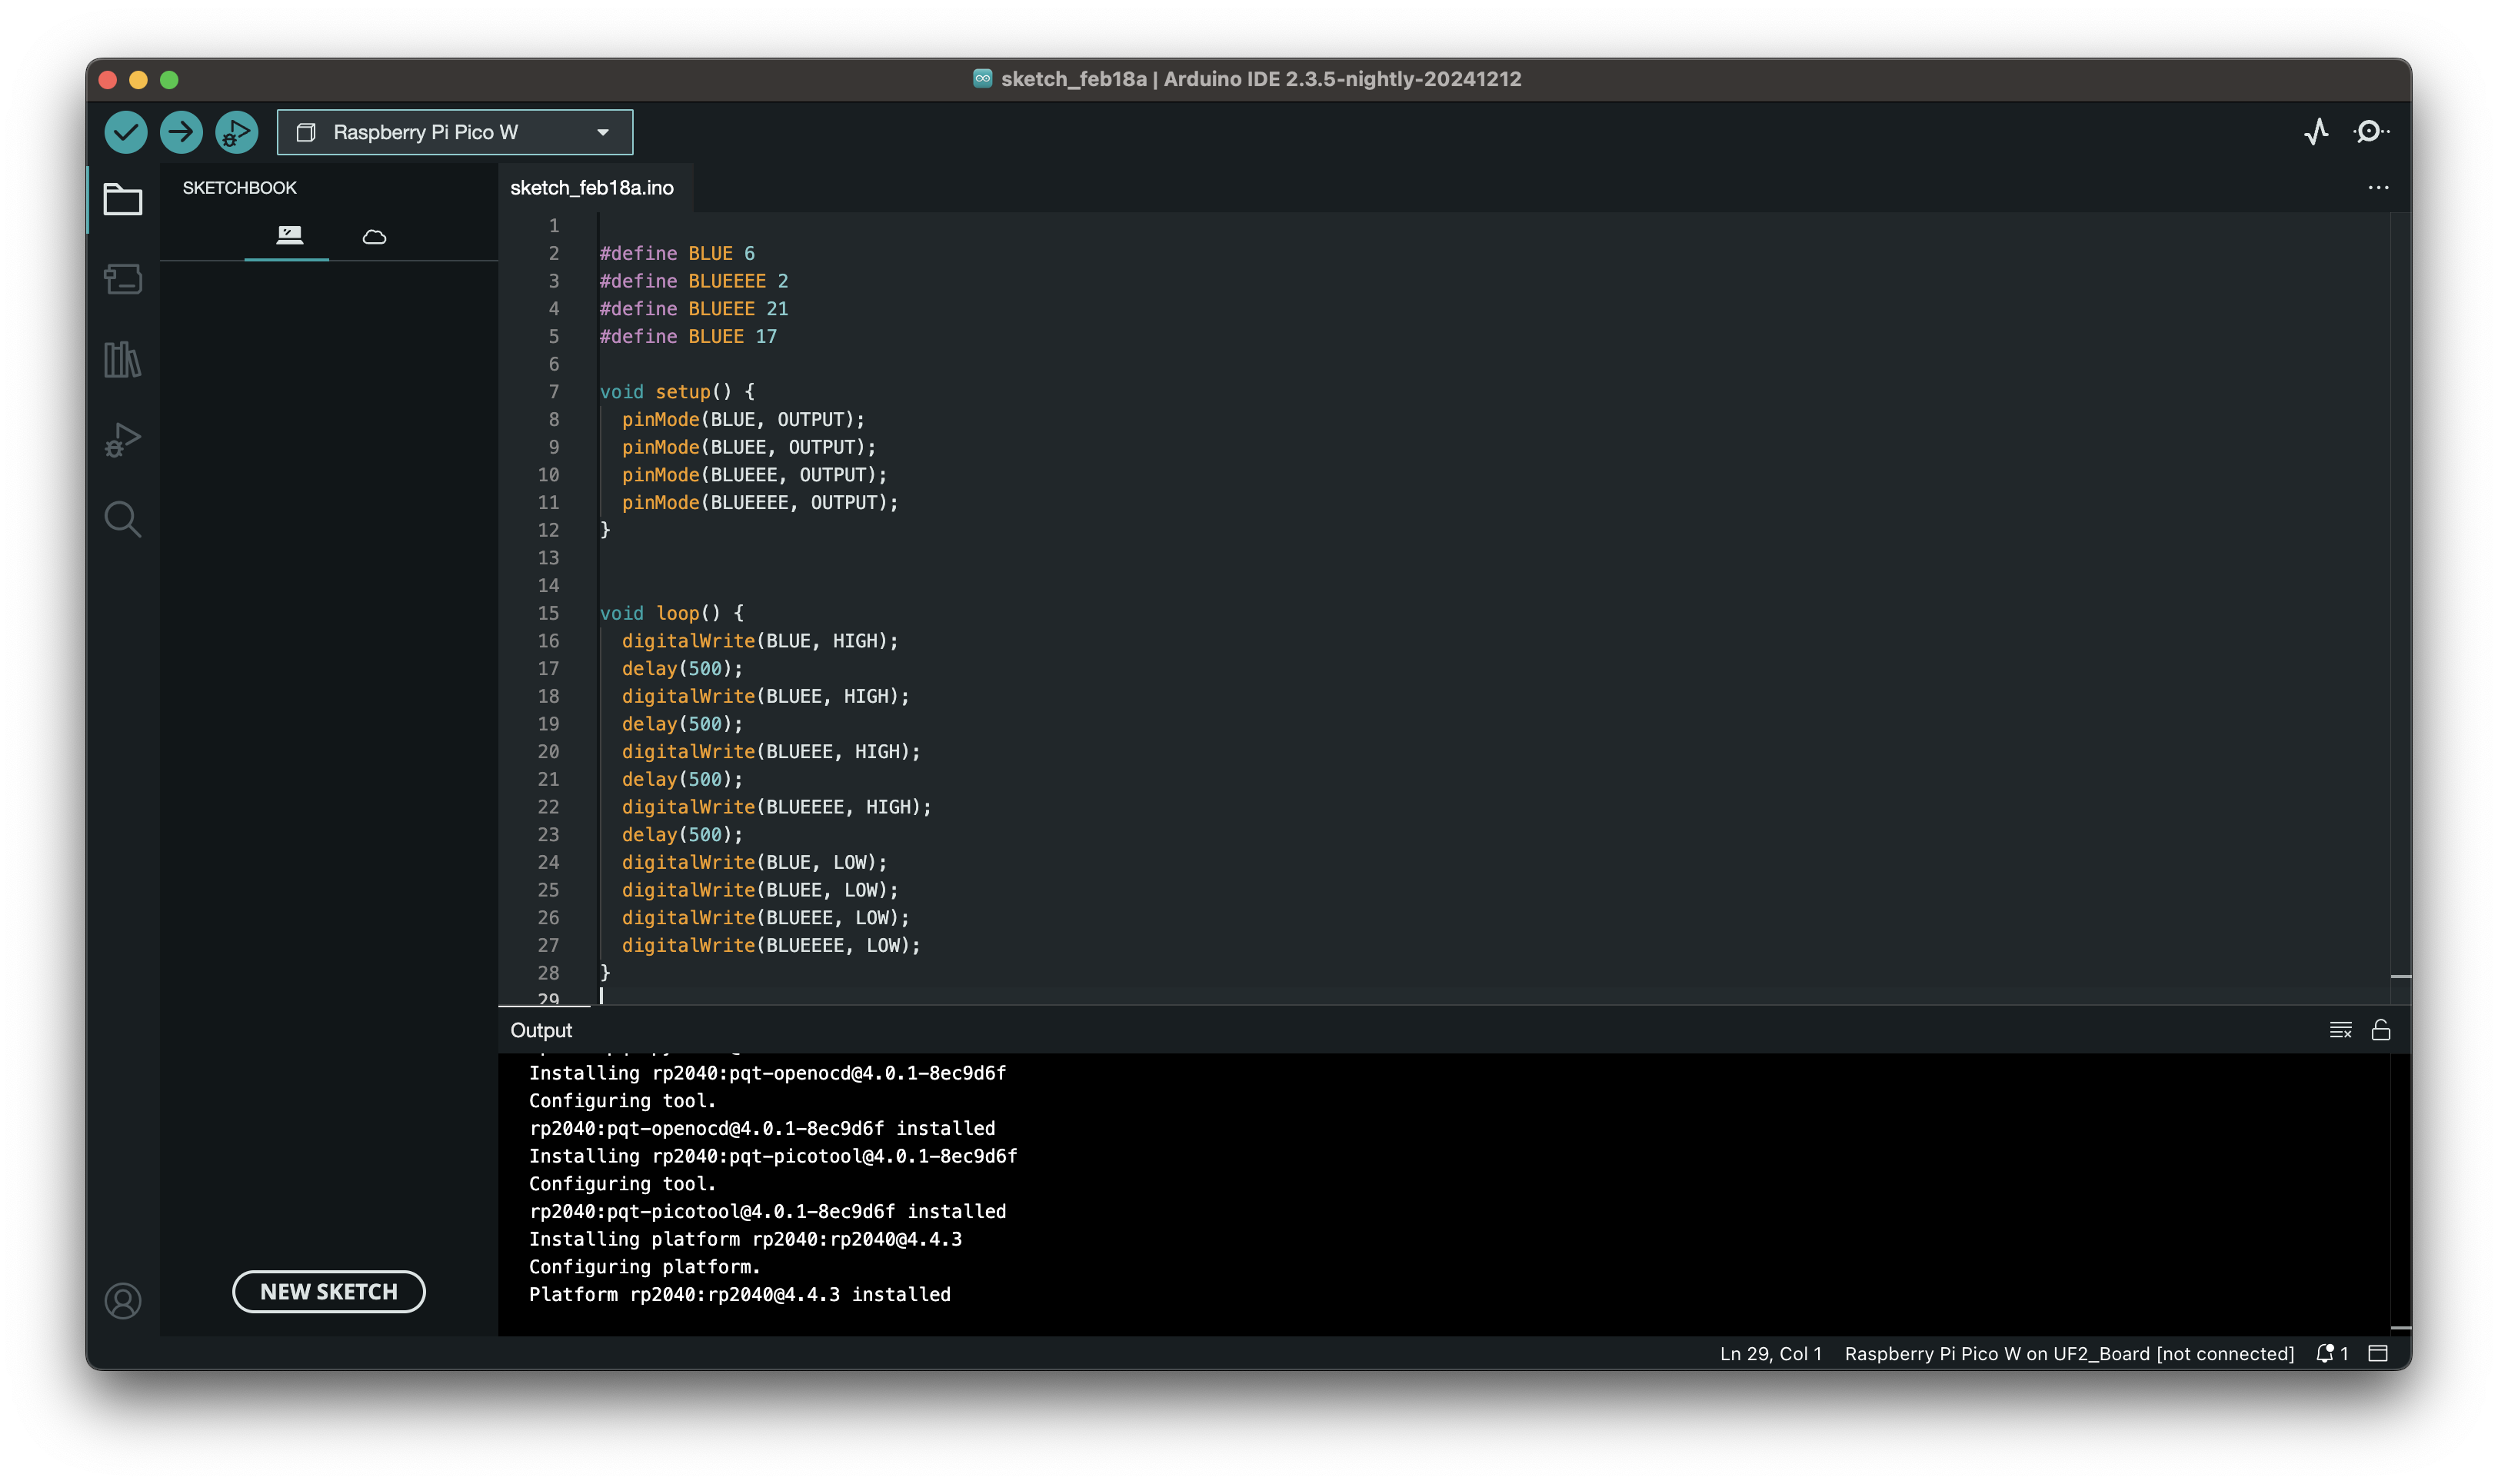
Task: Start debugging with the Debug toolbar button
Action: pos(237,132)
